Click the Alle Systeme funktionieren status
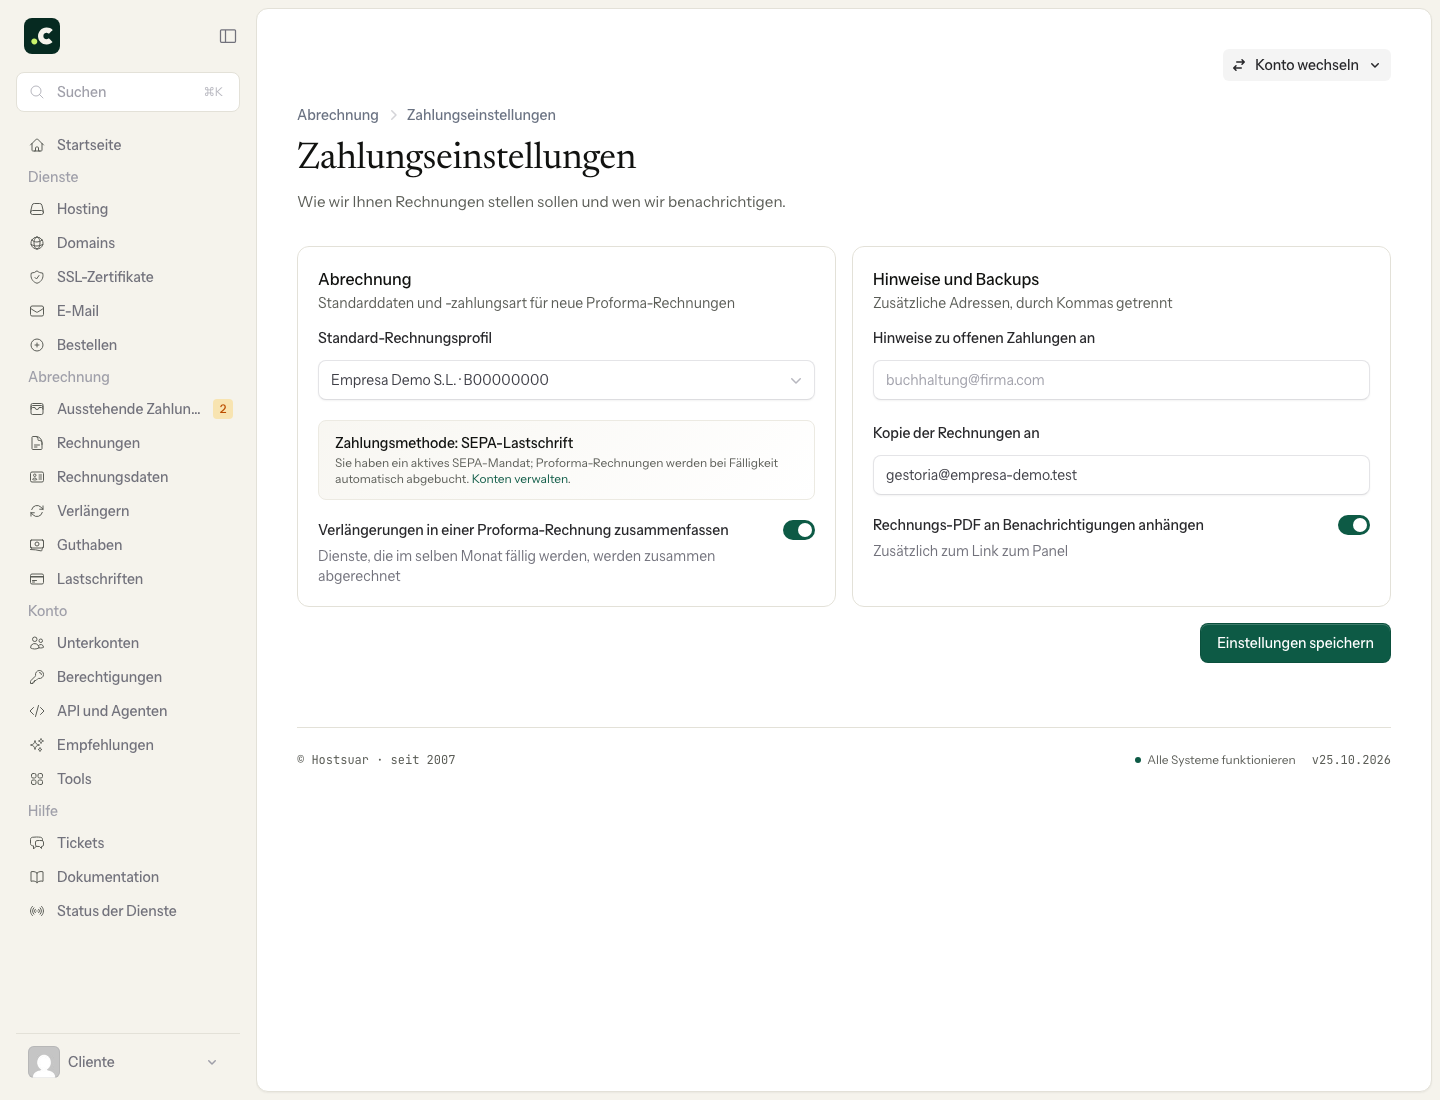The image size is (1440, 1100). pyautogui.click(x=1215, y=760)
